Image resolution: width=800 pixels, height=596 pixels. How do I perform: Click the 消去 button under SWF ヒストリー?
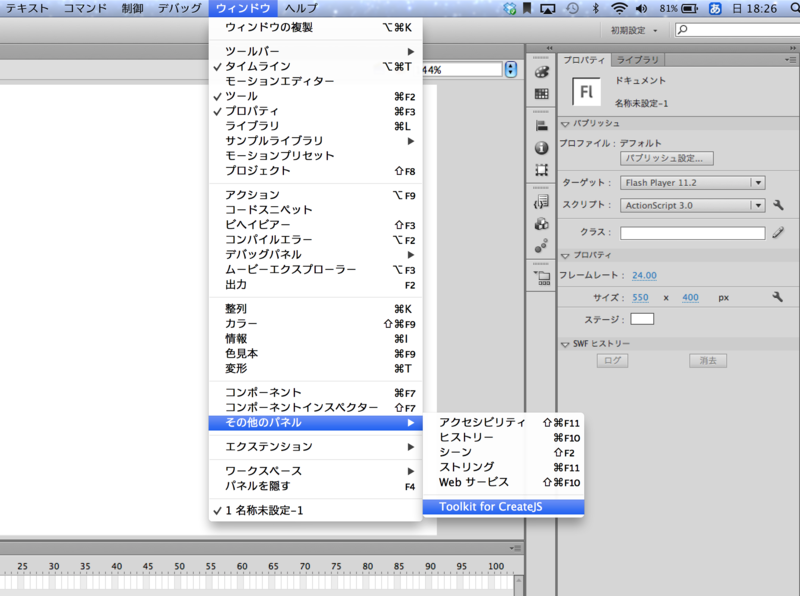click(707, 361)
